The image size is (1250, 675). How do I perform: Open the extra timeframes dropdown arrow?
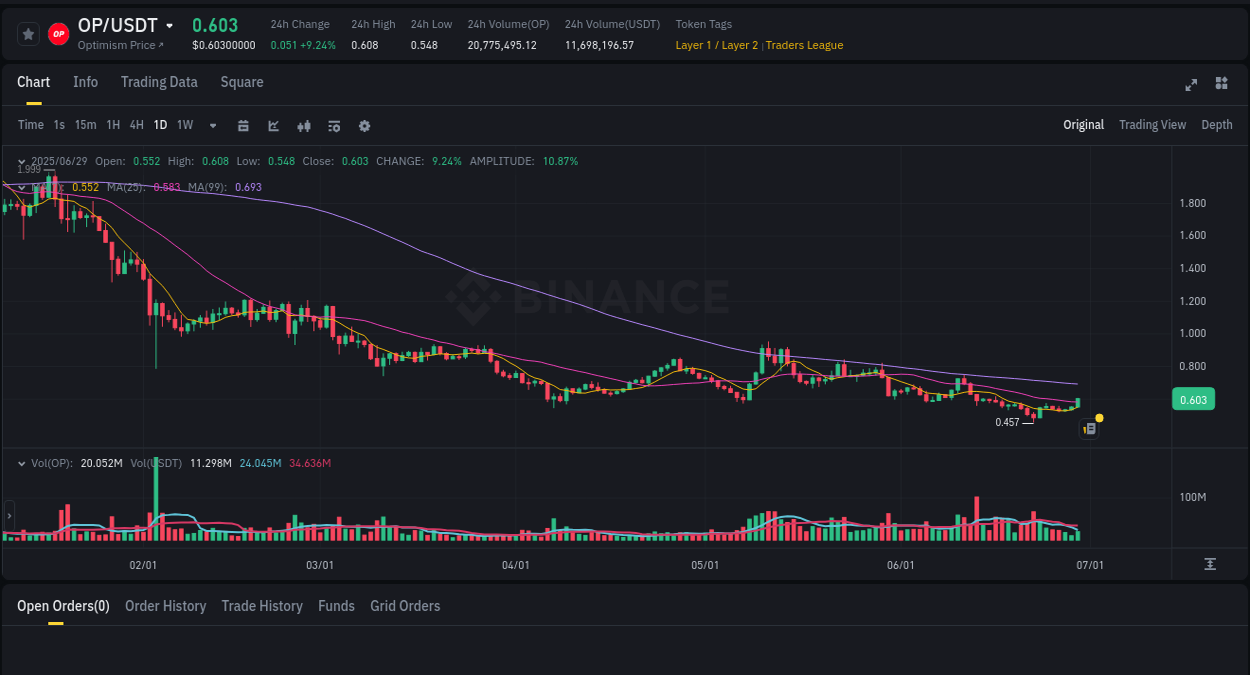pyautogui.click(x=211, y=125)
